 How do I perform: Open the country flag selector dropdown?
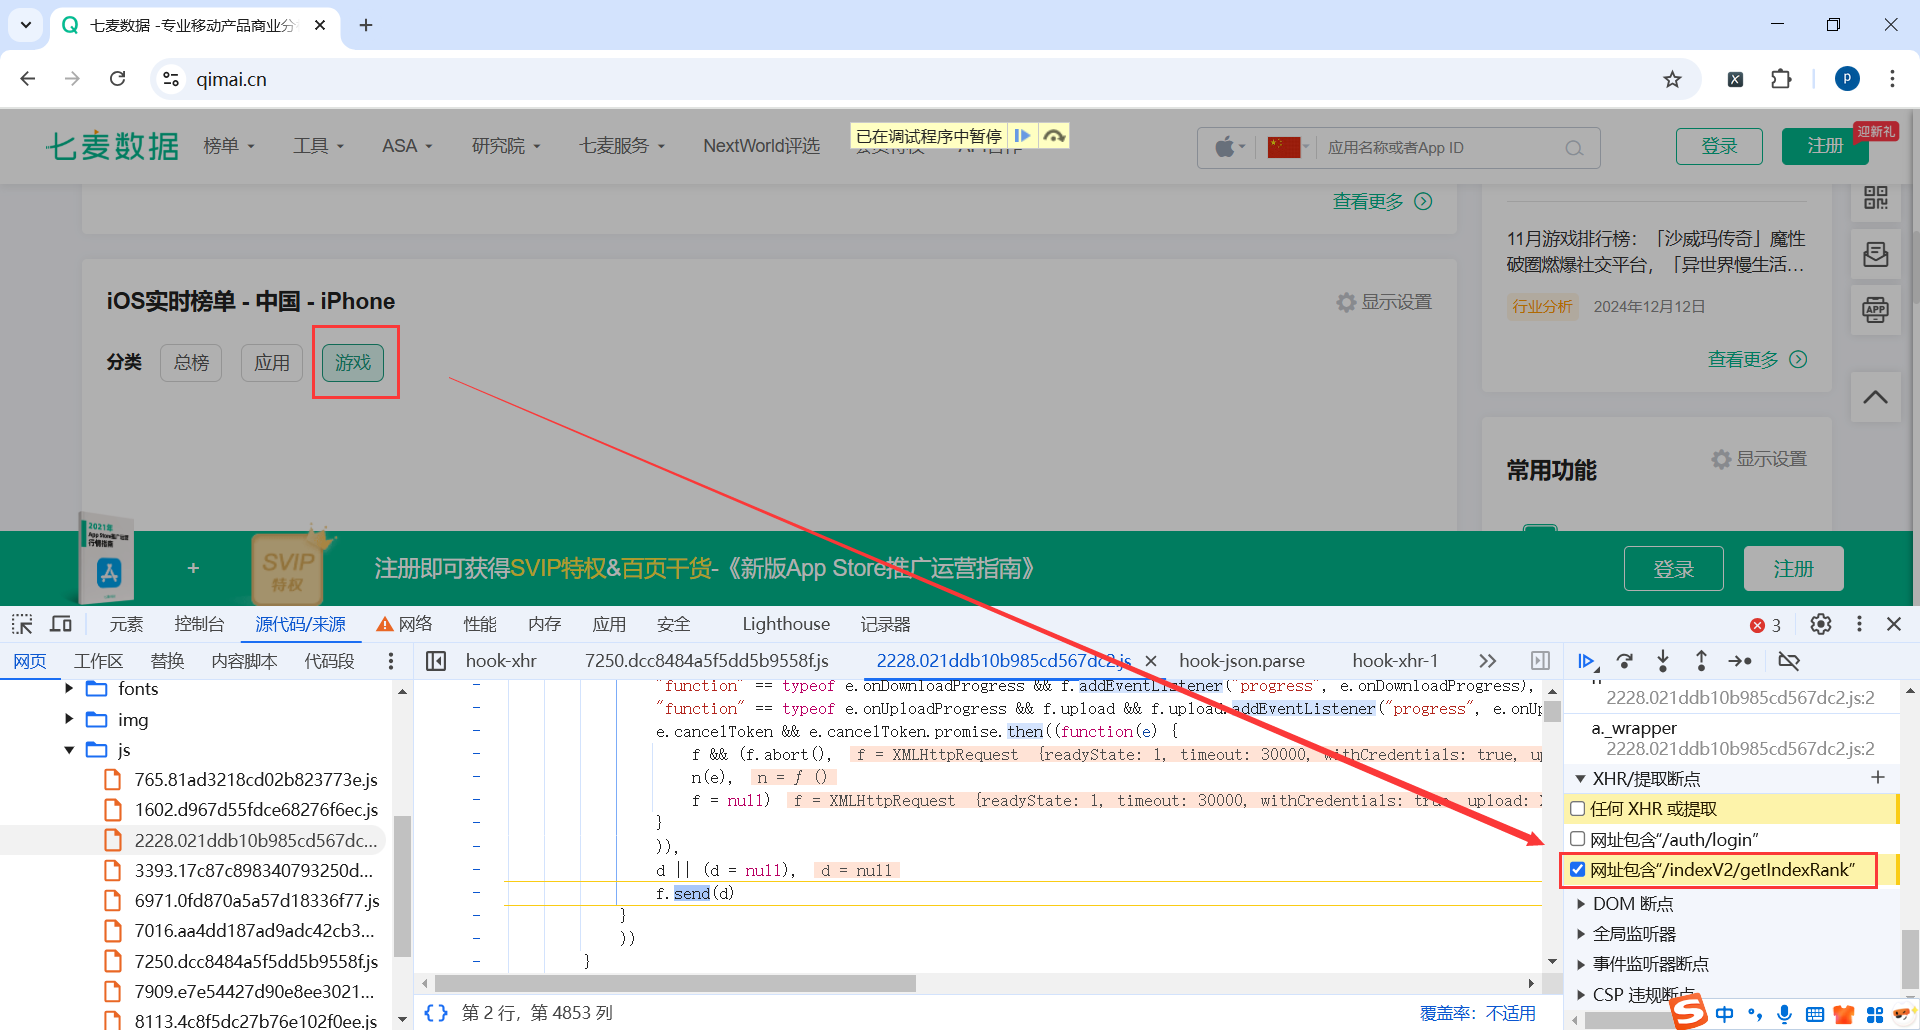click(x=1288, y=148)
